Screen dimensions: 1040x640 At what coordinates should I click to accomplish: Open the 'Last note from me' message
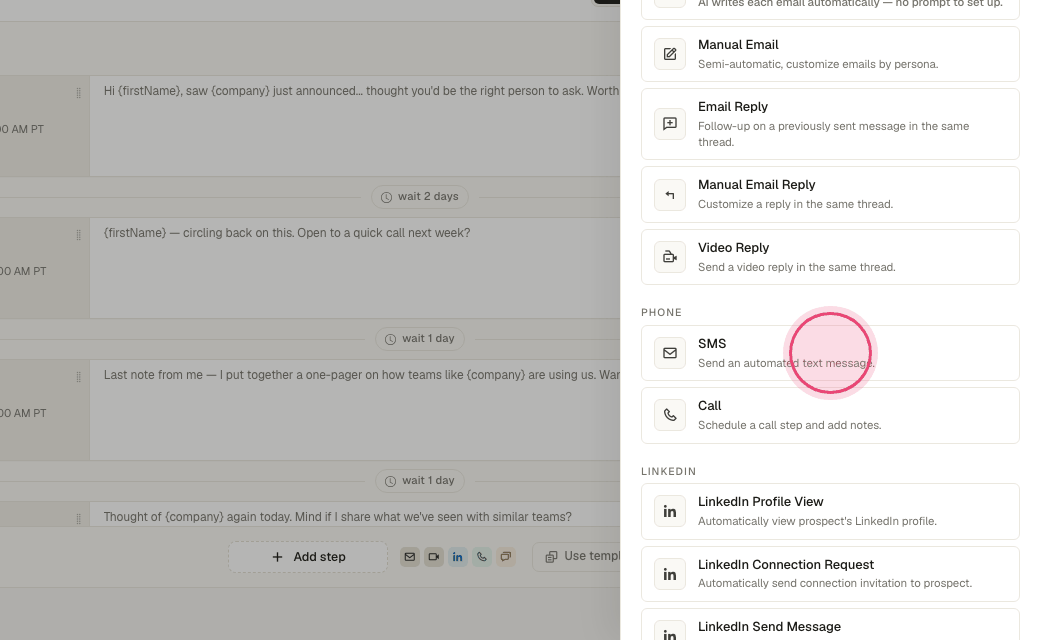point(355,410)
